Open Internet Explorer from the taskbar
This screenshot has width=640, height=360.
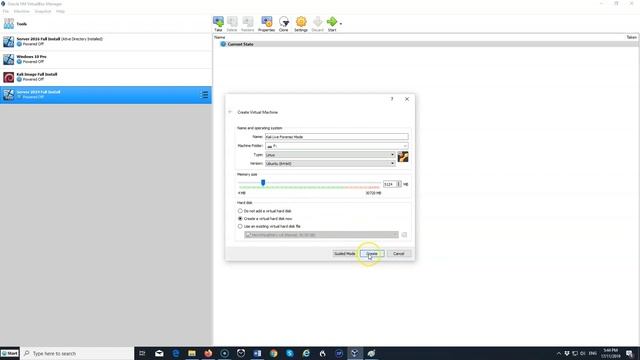point(306,353)
